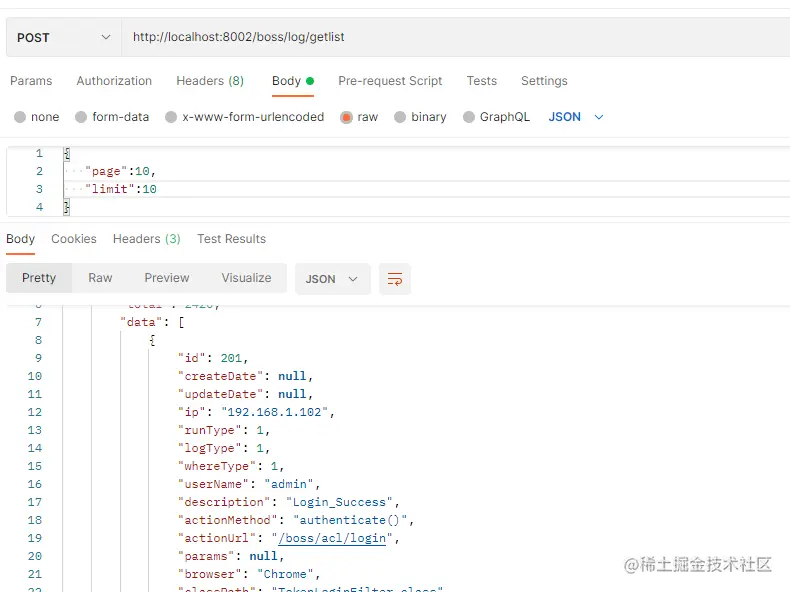Click the ip value "192.168.1.102"
The height and width of the screenshot is (592, 790).
click(275, 412)
